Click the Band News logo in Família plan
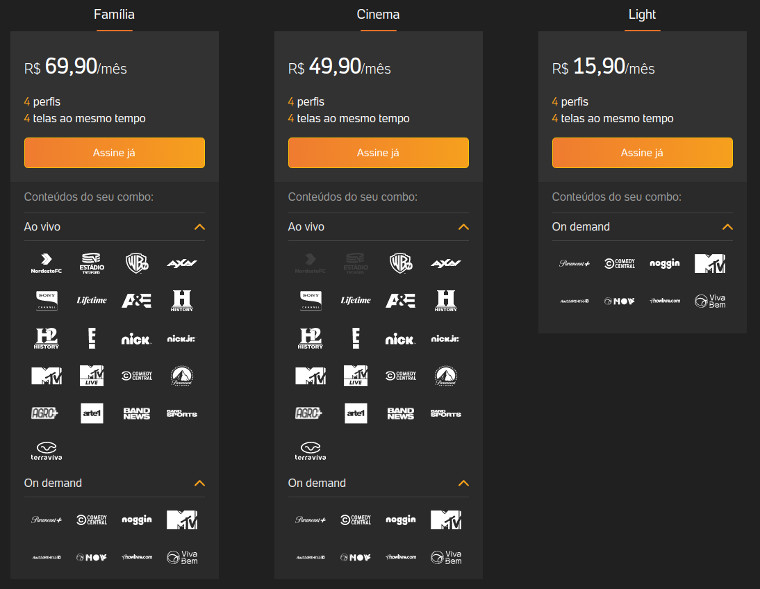Screen dimensions: 760x589 tap(137, 413)
